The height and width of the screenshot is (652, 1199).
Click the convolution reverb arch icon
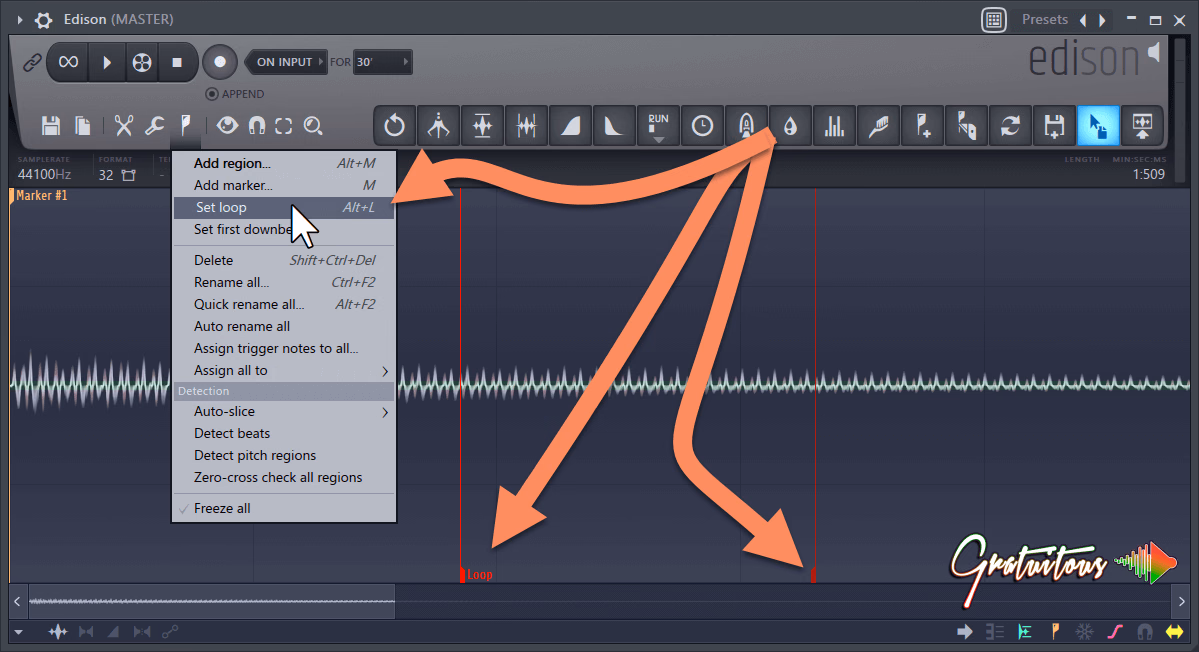(746, 125)
